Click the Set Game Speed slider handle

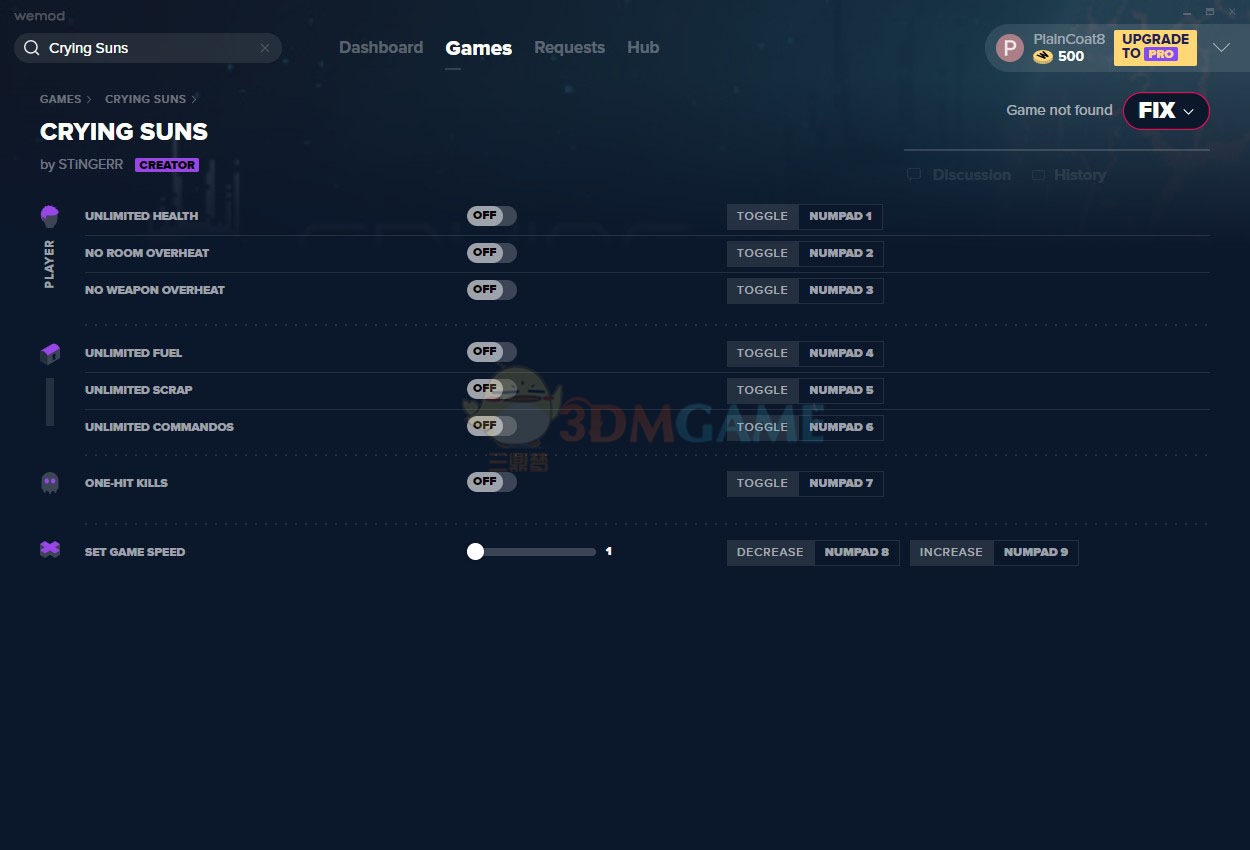[475, 552]
